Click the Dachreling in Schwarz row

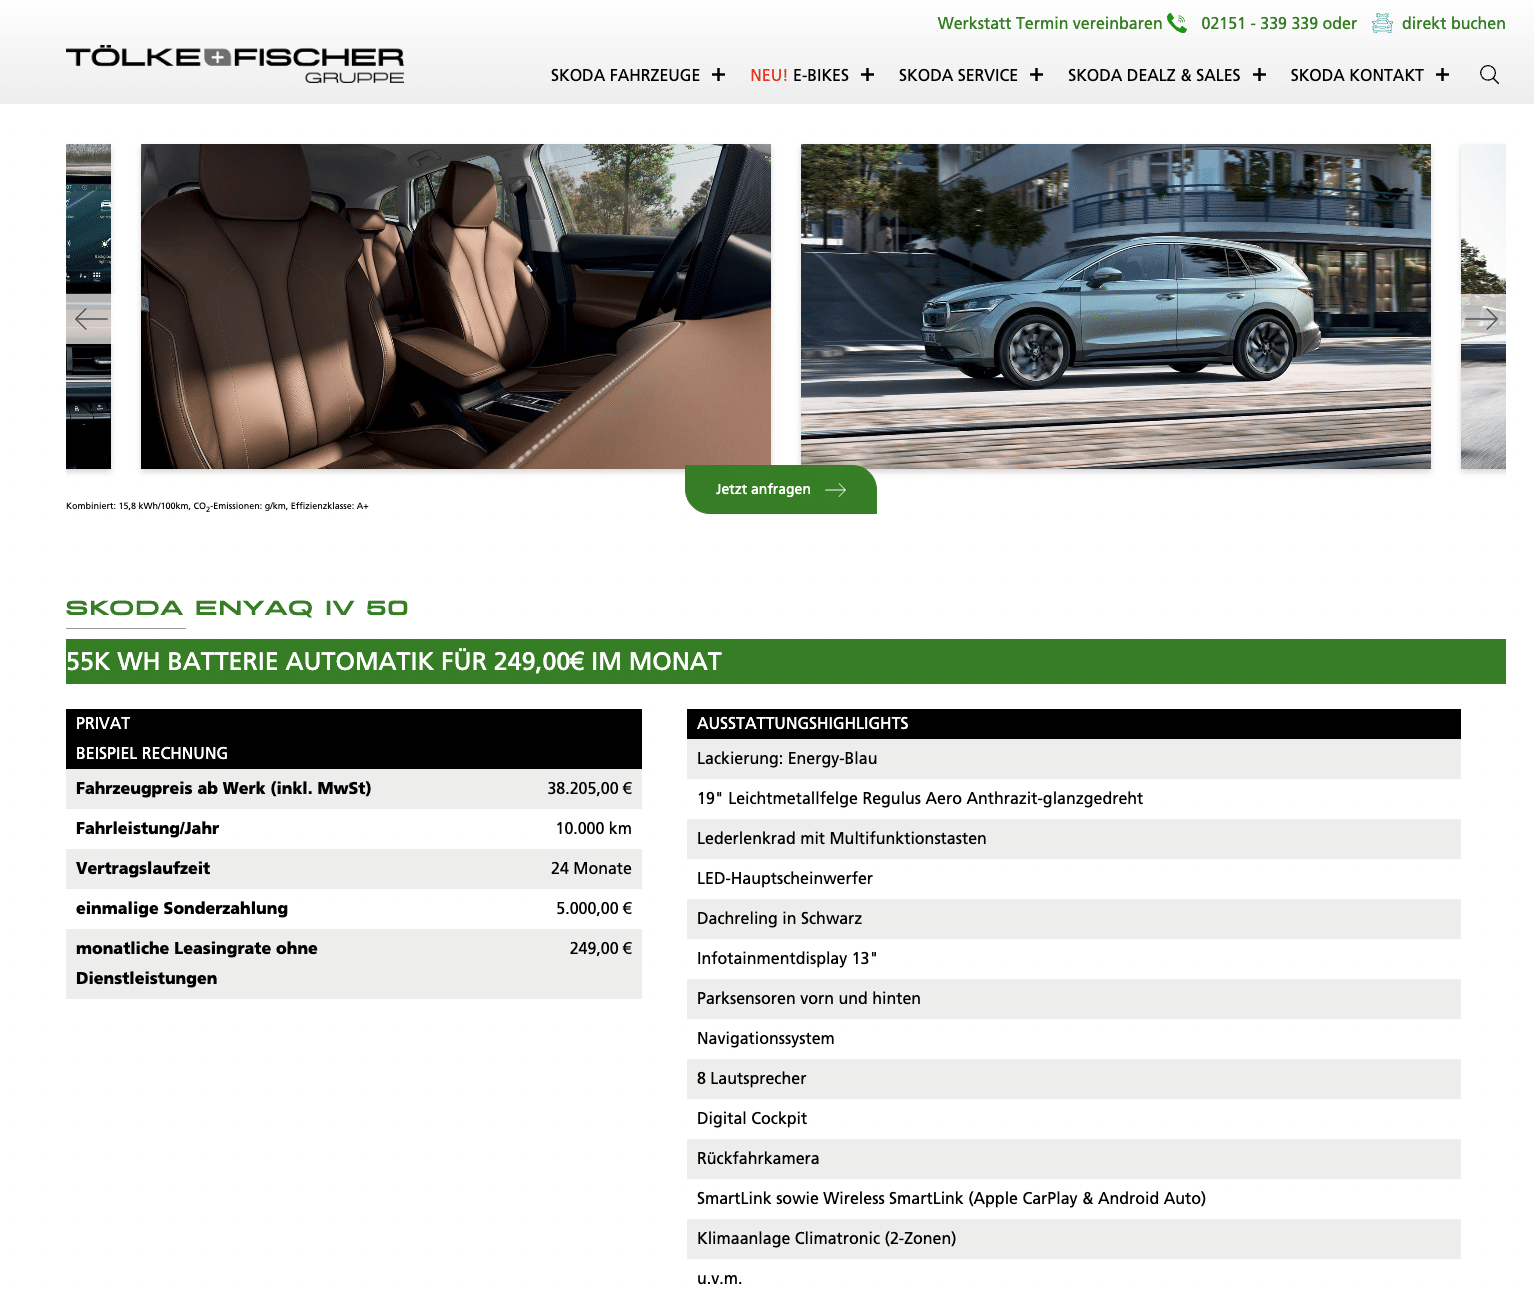click(x=1074, y=919)
